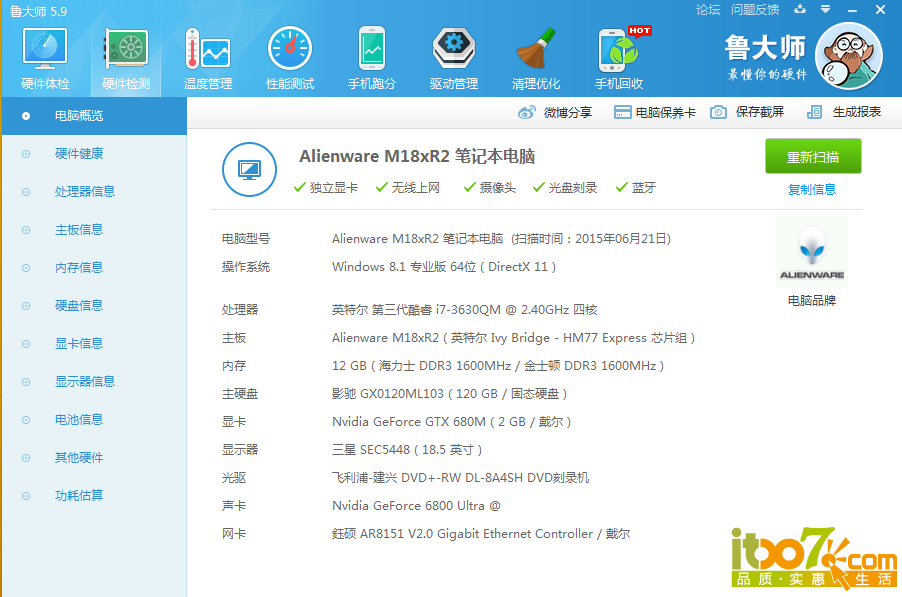The width and height of the screenshot is (902, 597).
Task: Click the 影驰 GX0120ML103 disk text
Action: (449, 394)
